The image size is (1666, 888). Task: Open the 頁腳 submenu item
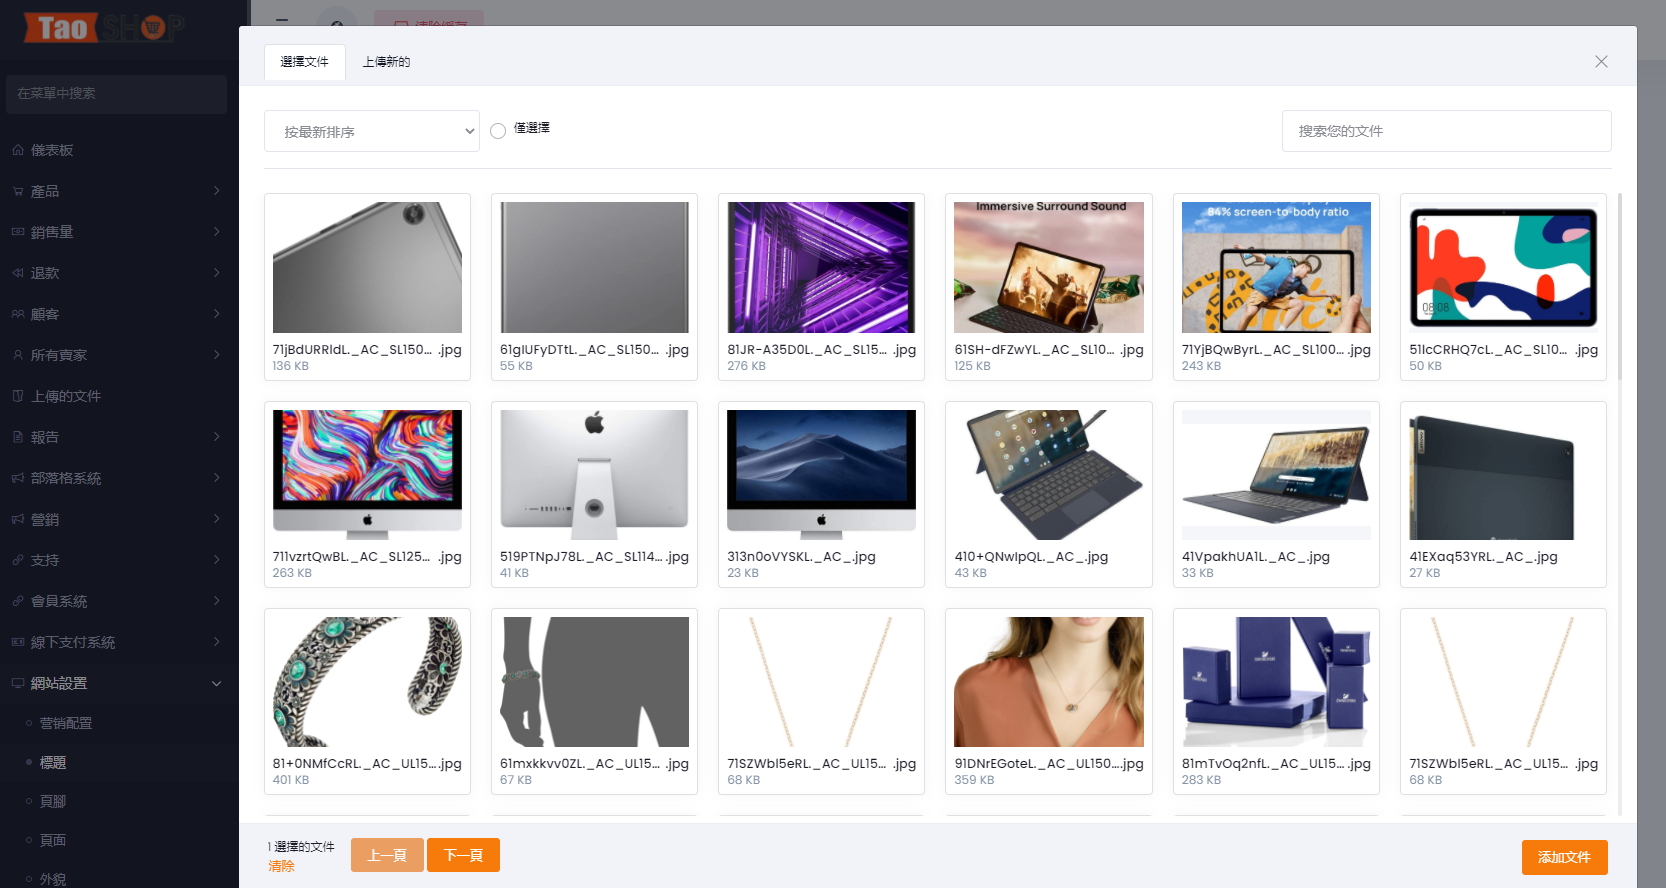tap(53, 801)
